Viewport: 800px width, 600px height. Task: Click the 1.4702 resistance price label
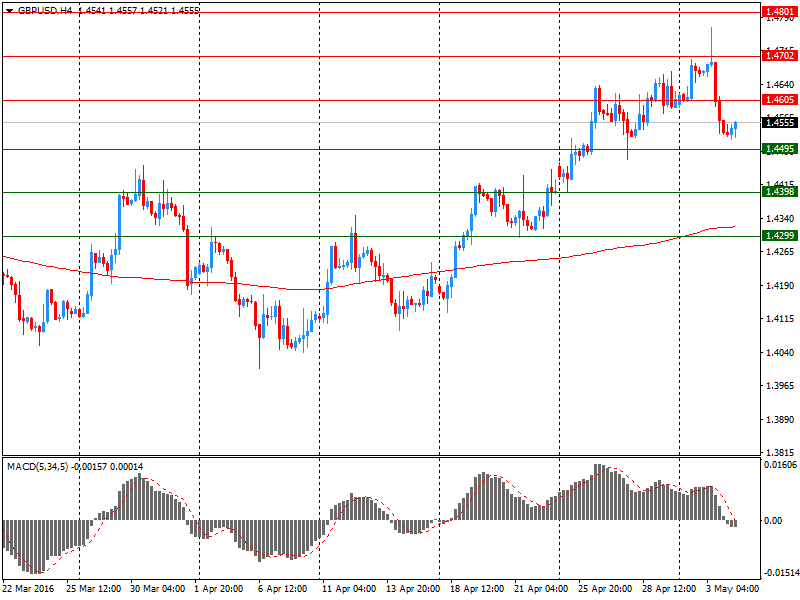780,56
